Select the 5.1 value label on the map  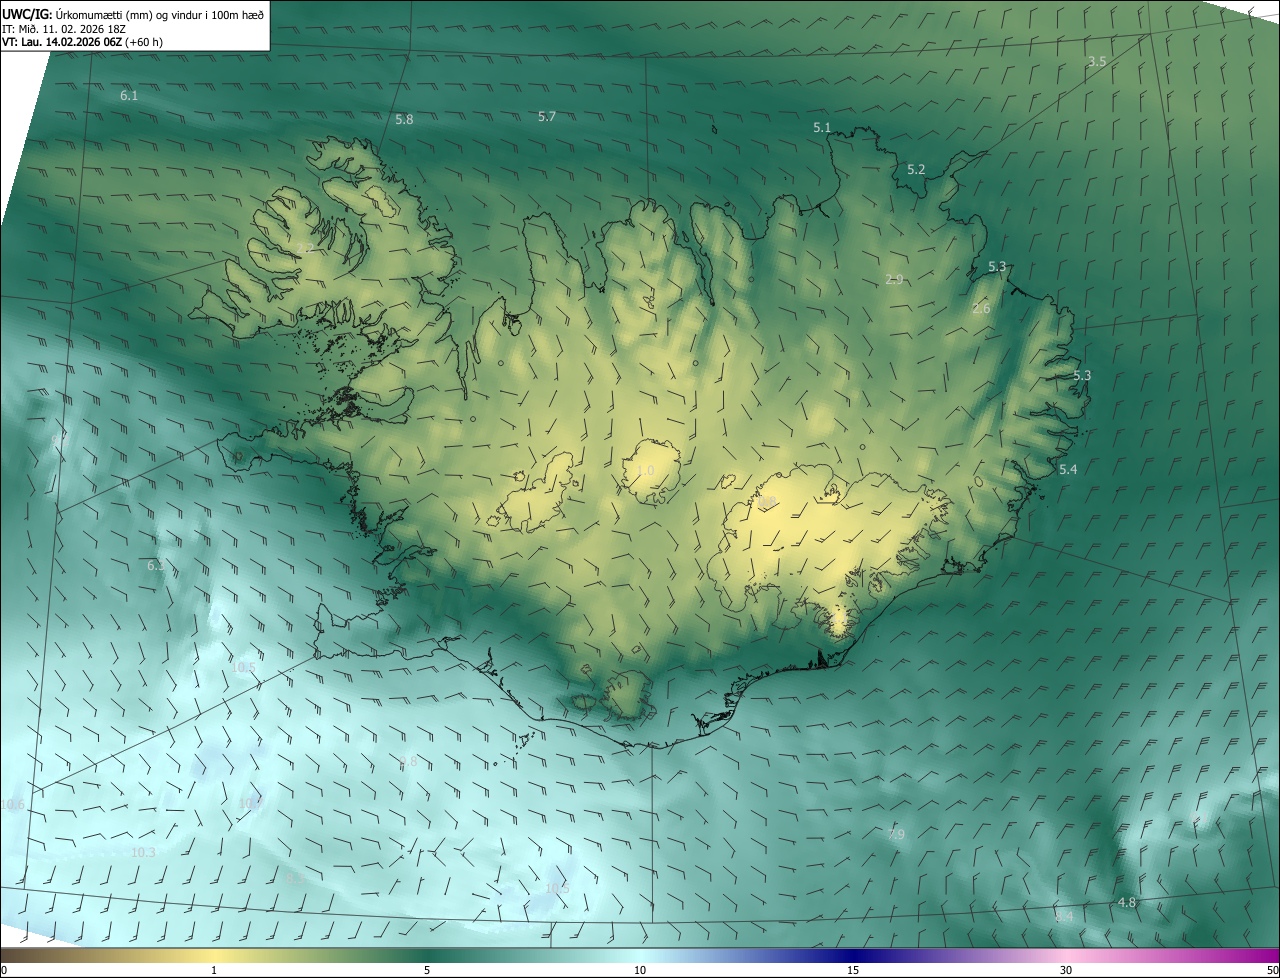(x=822, y=128)
